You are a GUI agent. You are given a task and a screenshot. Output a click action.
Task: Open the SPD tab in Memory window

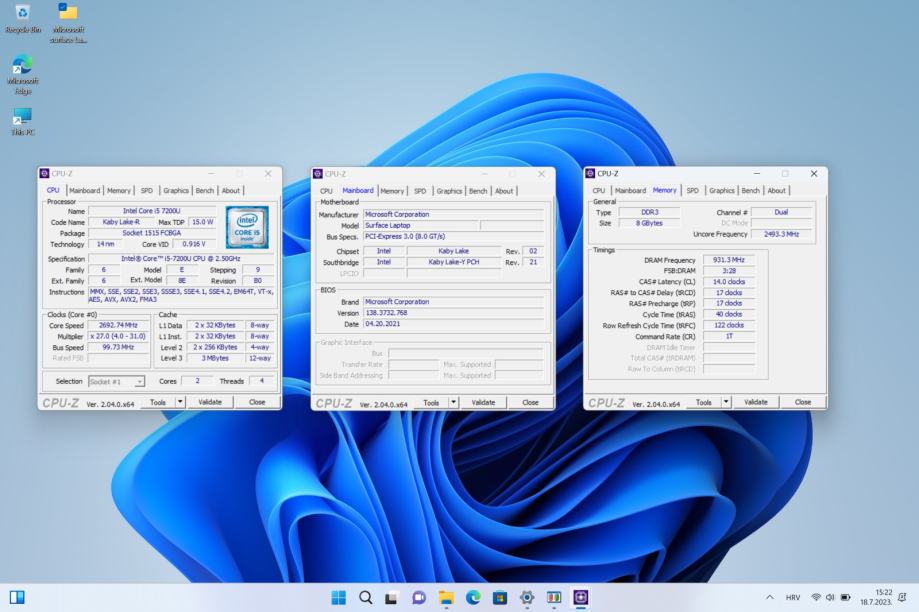pos(692,190)
